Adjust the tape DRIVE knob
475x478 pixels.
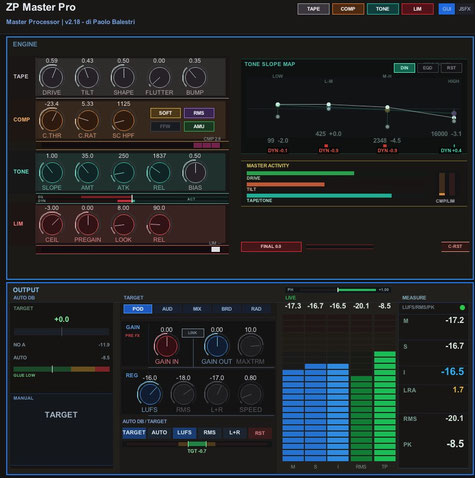coord(52,77)
